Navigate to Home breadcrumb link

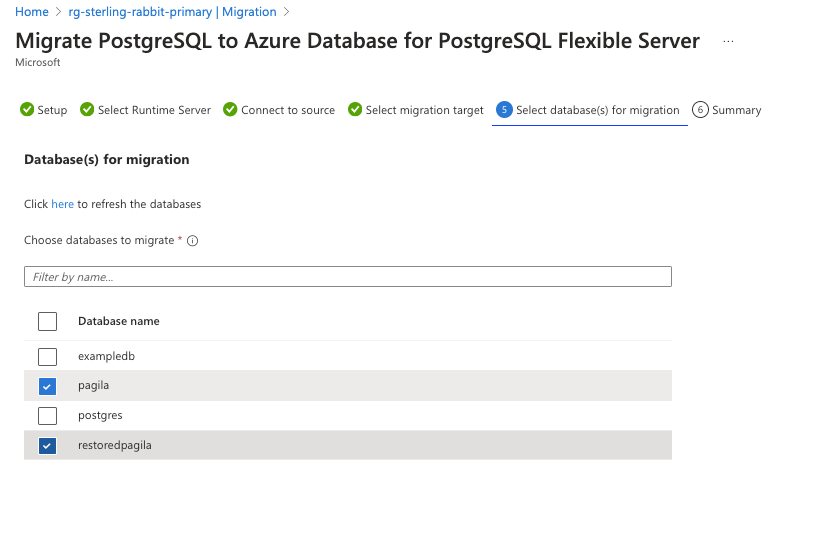[x=32, y=12]
